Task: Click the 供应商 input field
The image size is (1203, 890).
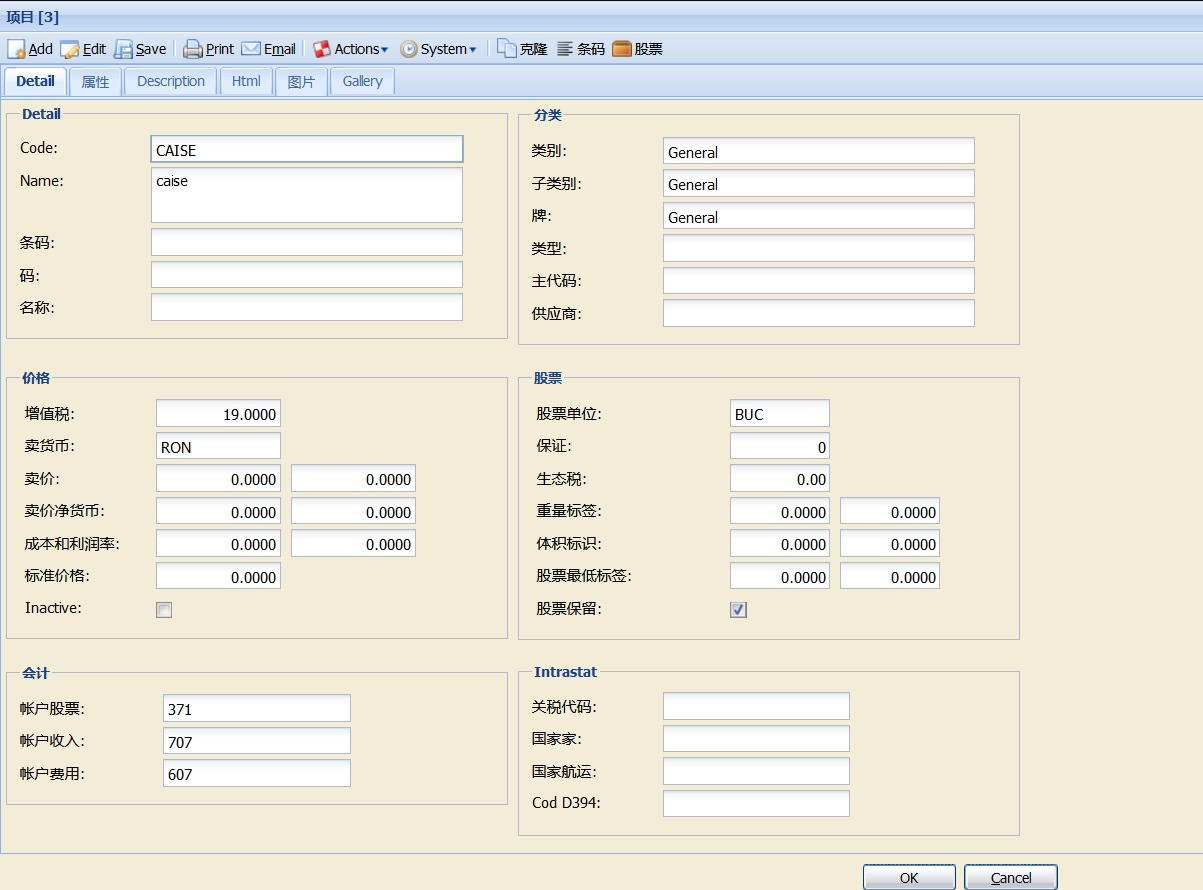Action: [x=819, y=313]
